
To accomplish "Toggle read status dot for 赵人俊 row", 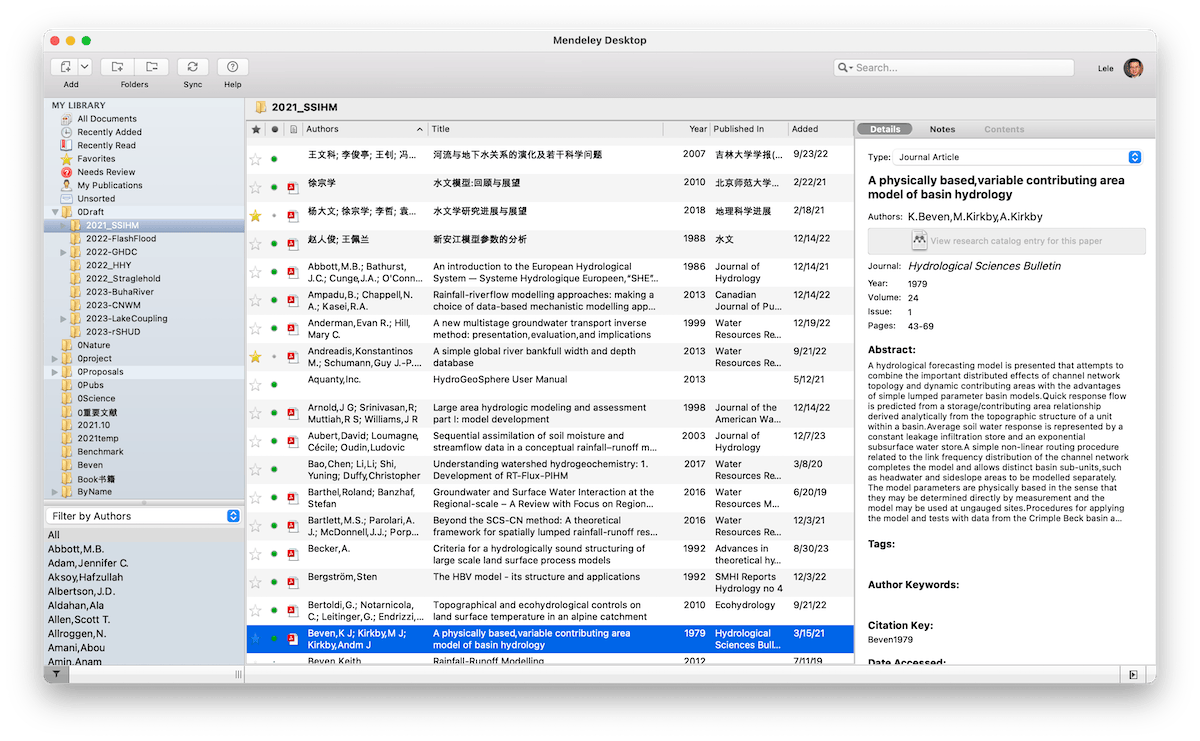I will [x=274, y=244].
